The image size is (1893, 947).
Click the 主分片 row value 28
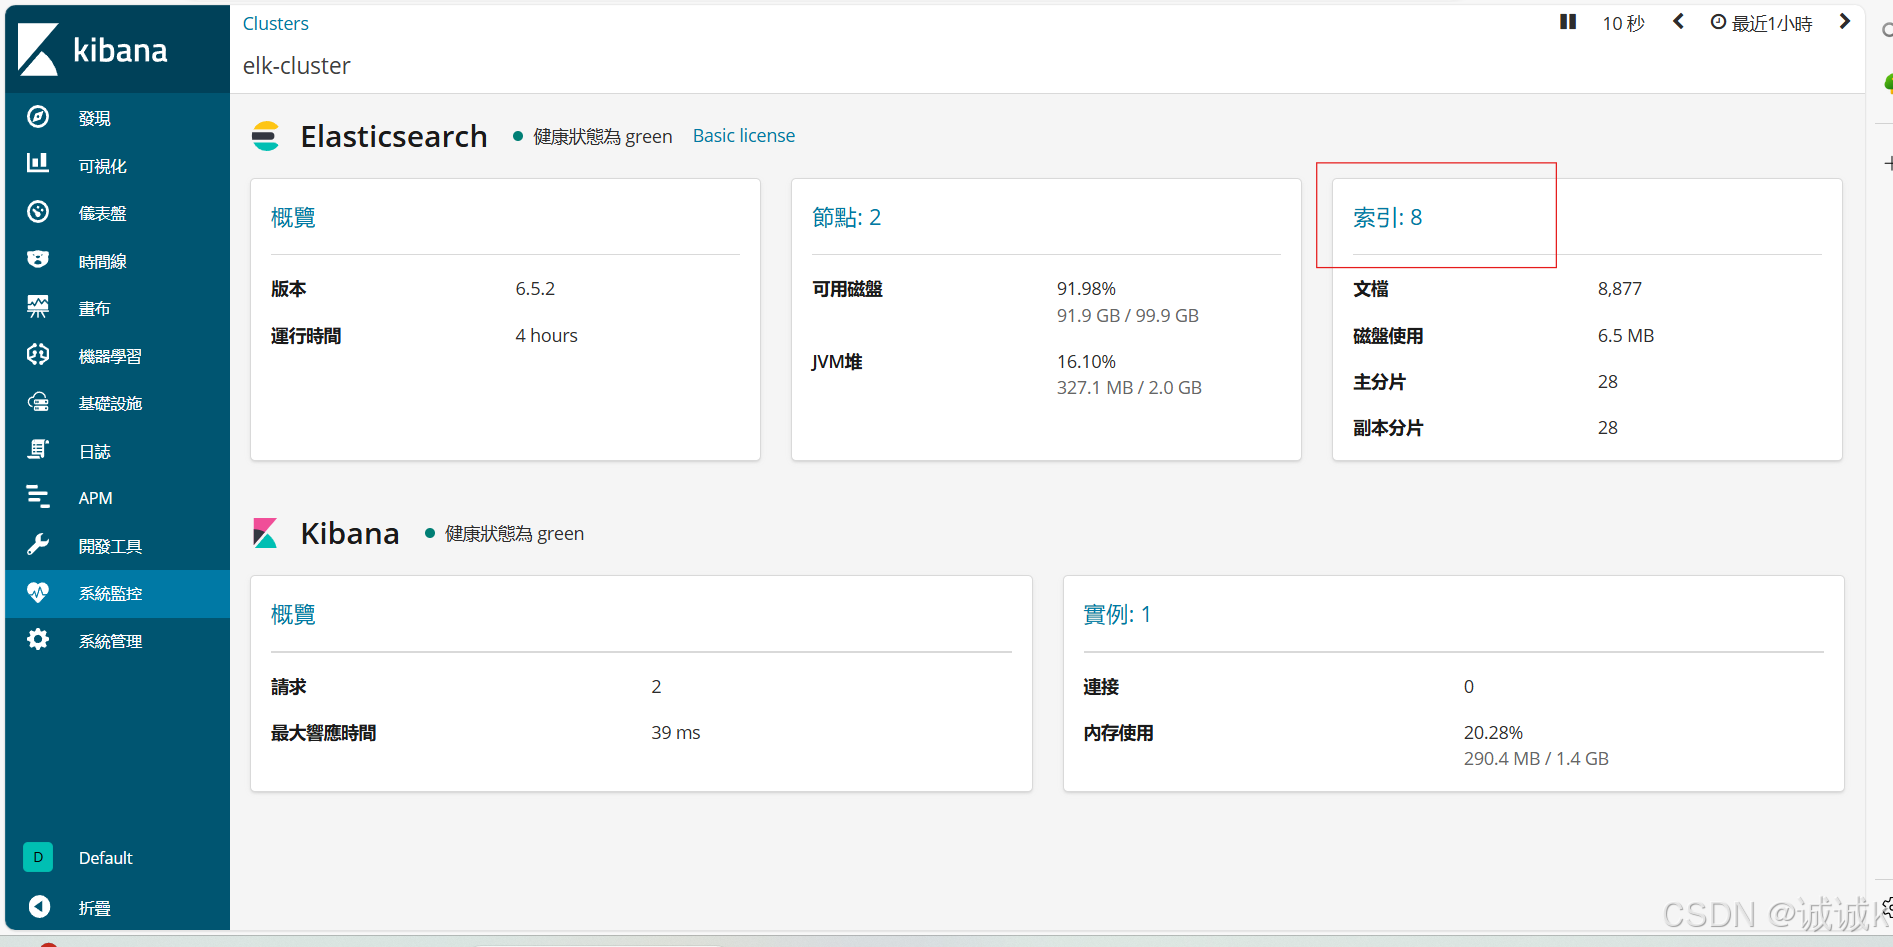[1607, 382]
